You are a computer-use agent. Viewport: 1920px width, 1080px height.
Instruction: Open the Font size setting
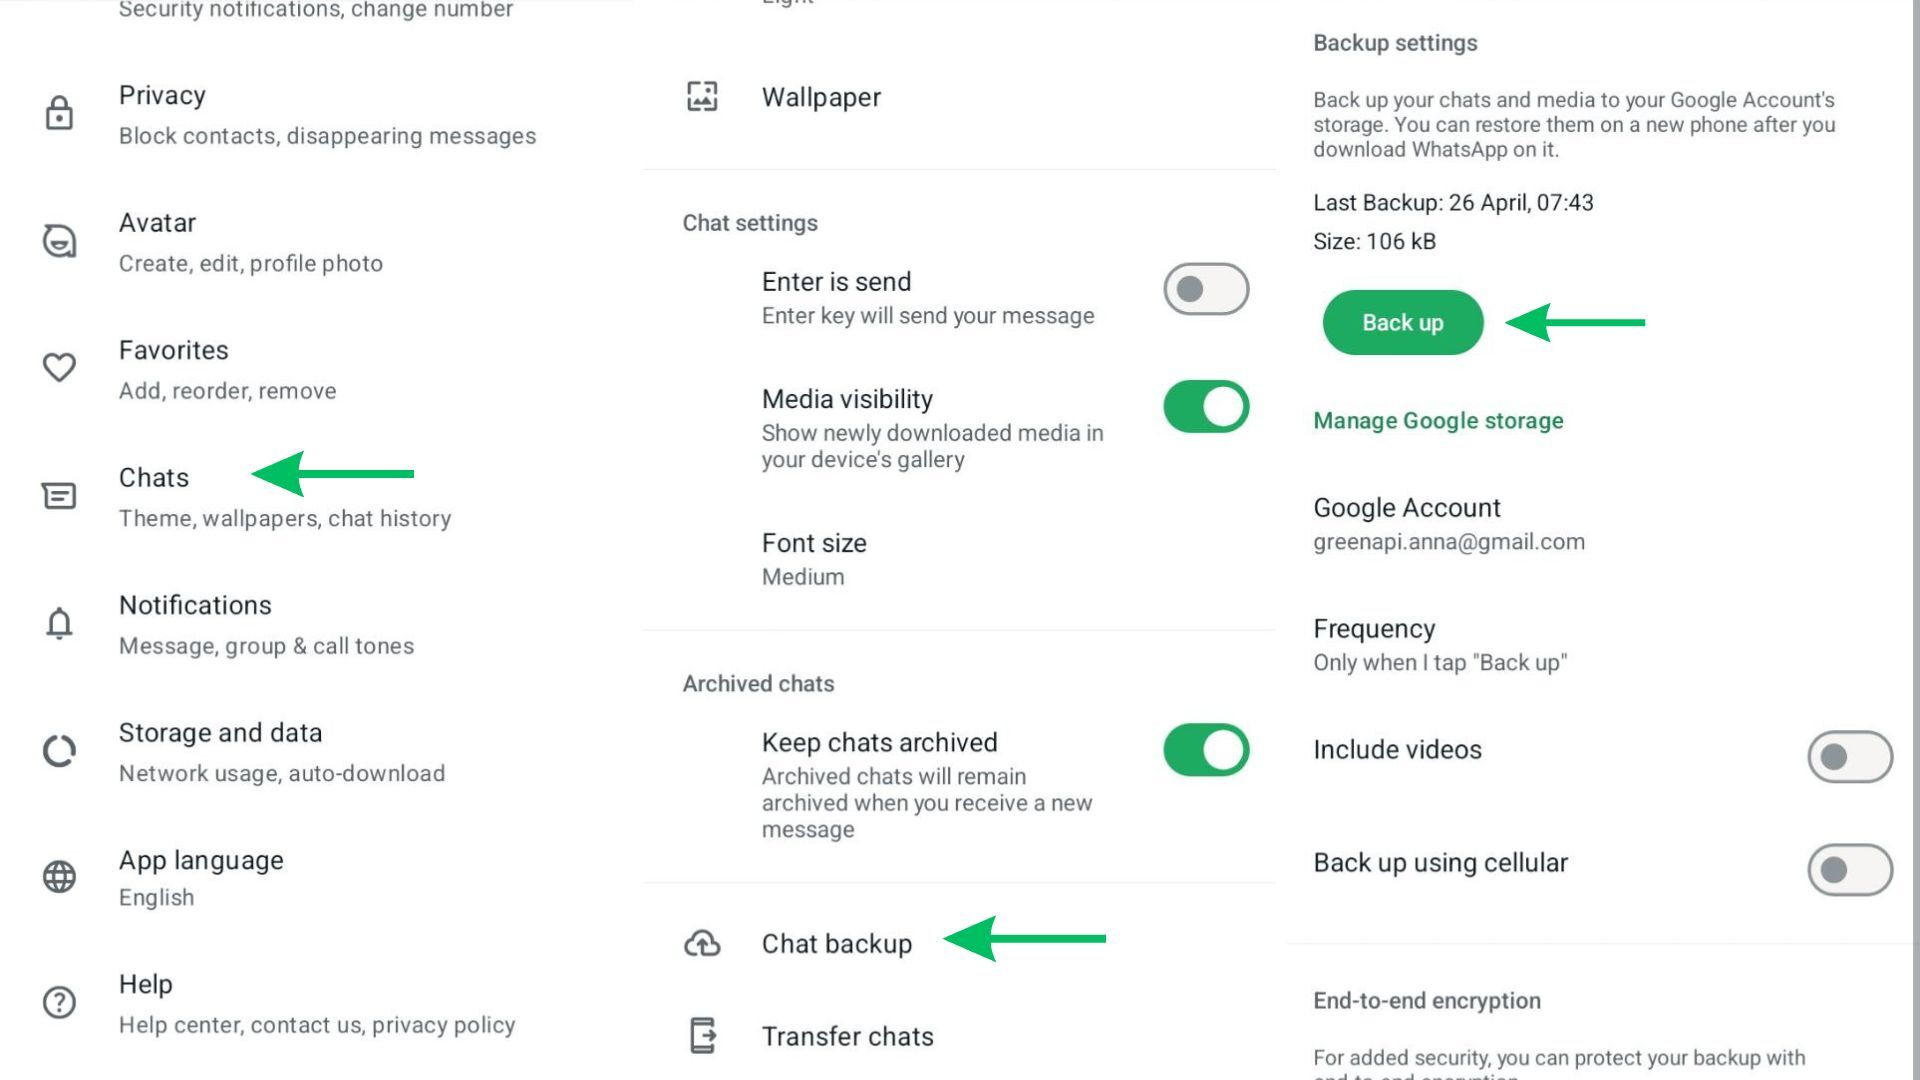(814, 558)
